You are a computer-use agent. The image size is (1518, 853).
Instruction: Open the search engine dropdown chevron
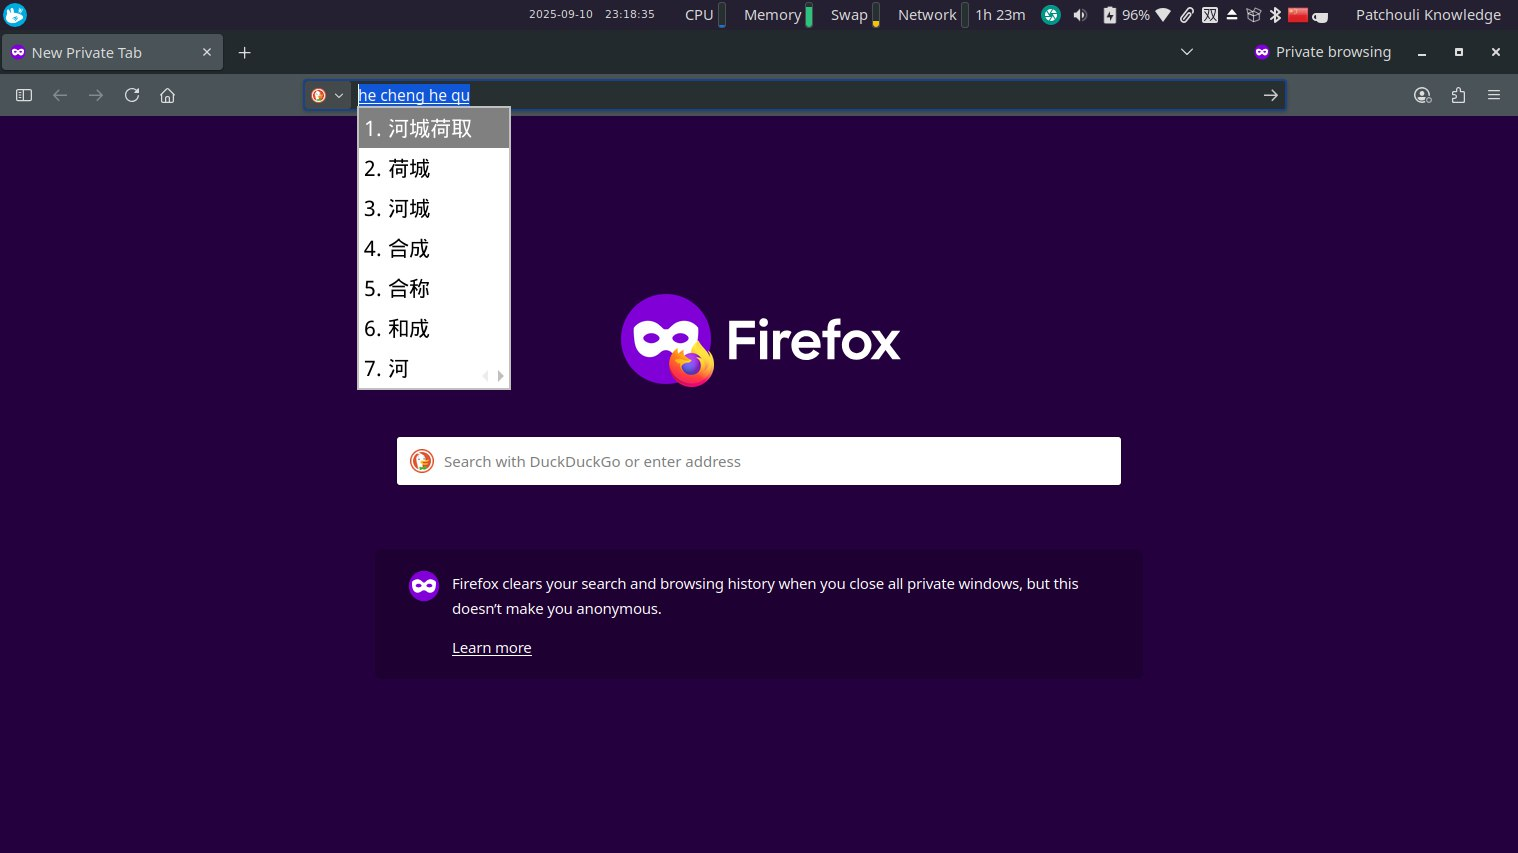[x=338, y=95]
